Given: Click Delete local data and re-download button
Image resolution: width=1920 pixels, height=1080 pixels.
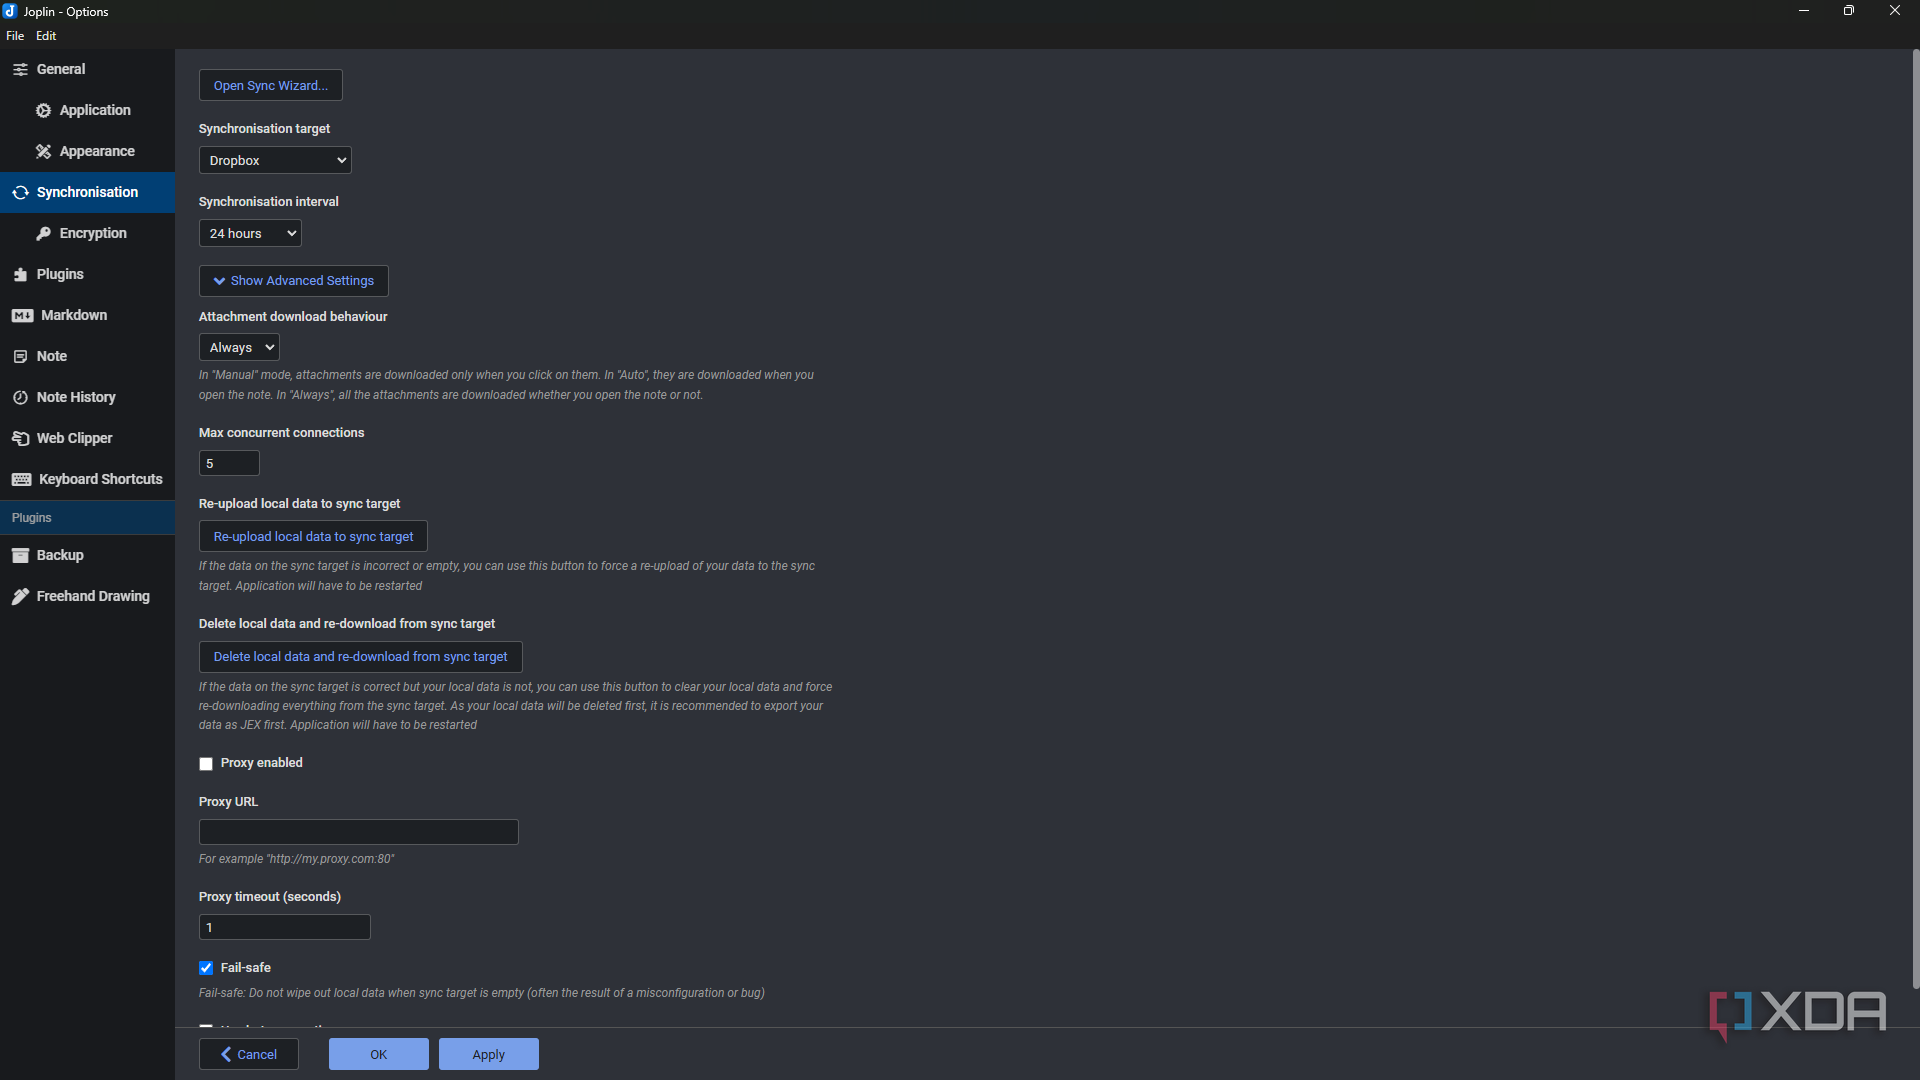Looking at the screenshot, I should click(x=360, y=657).
